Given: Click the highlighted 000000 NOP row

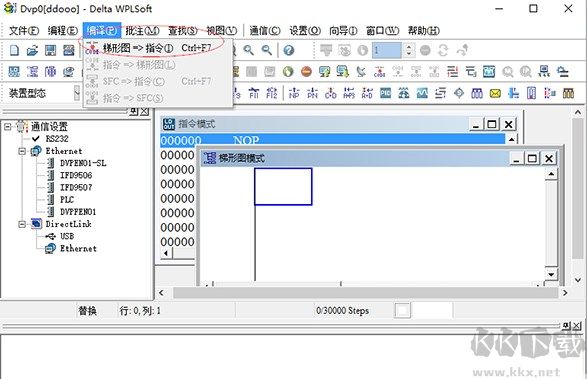Looking at the screenshot, I should click(332, 140).
